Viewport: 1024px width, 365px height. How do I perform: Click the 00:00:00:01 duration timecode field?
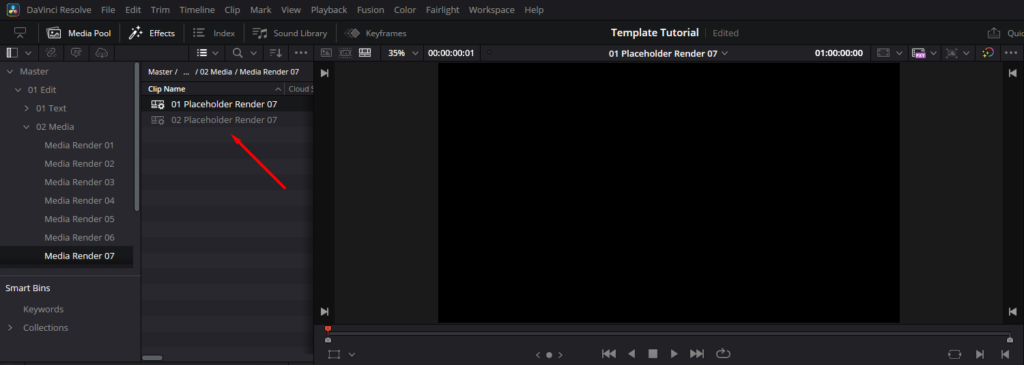pyautogui.click(x=451, y=53)
